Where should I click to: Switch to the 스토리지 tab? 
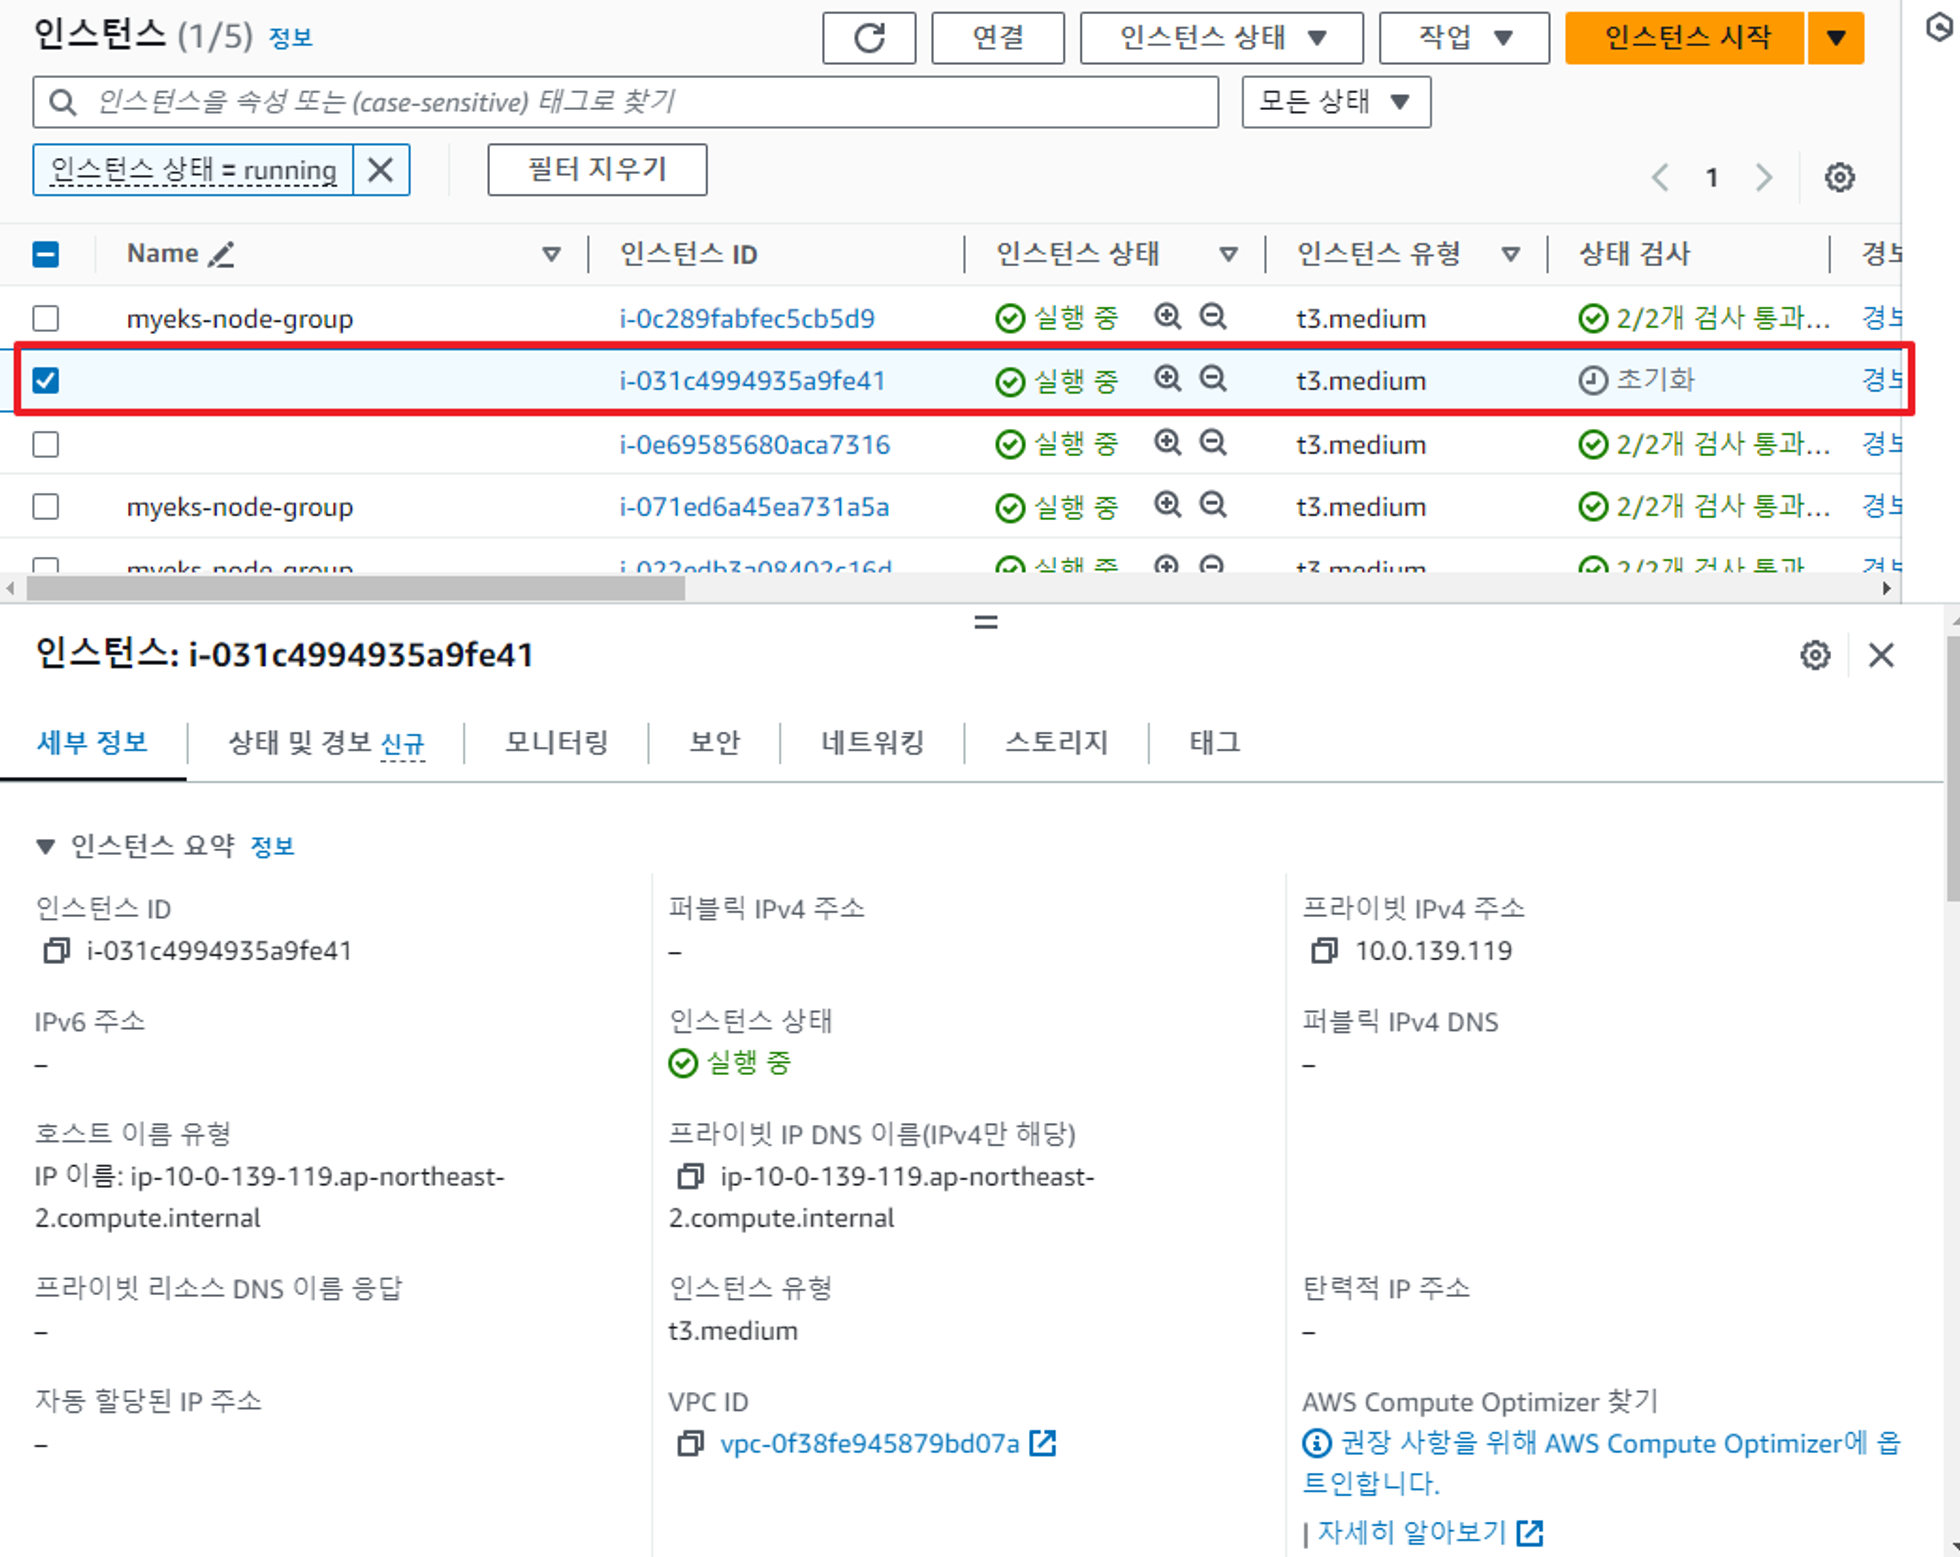1056,743
